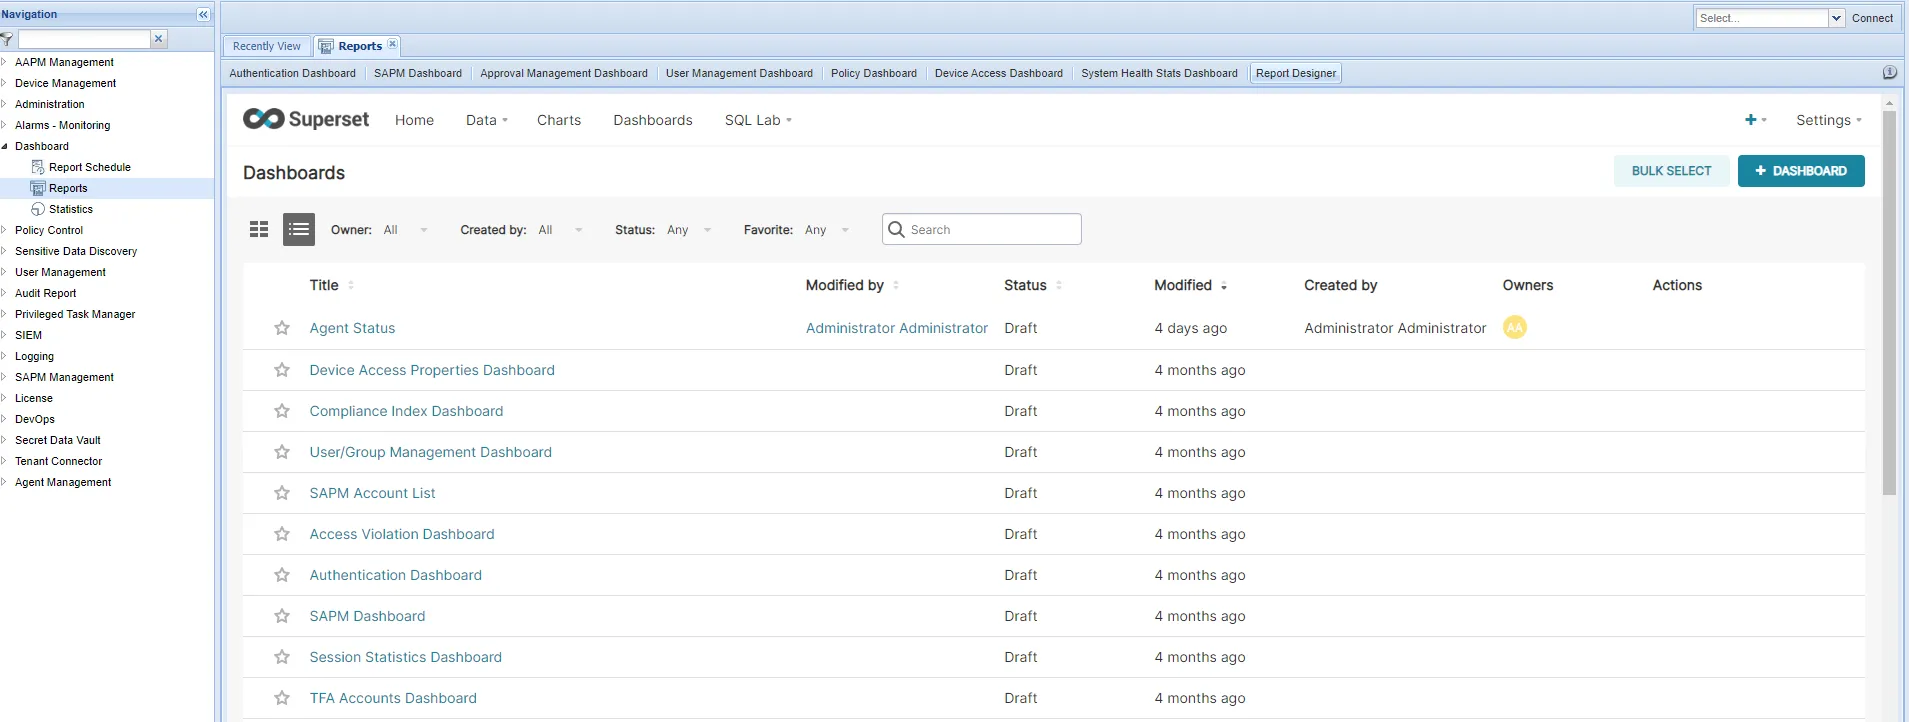Click the navigation filter funnel icon

pyautogui.click(x=7, y=39)
